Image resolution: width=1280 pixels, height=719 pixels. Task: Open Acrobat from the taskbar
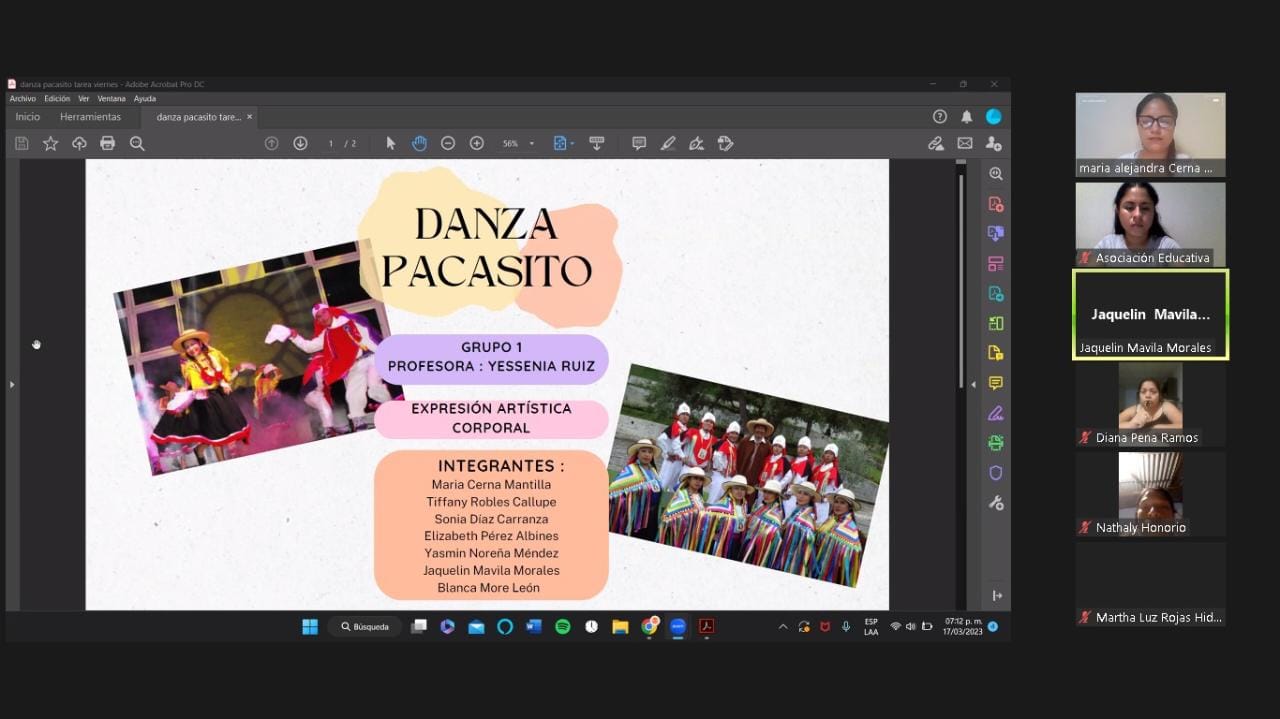707,627
